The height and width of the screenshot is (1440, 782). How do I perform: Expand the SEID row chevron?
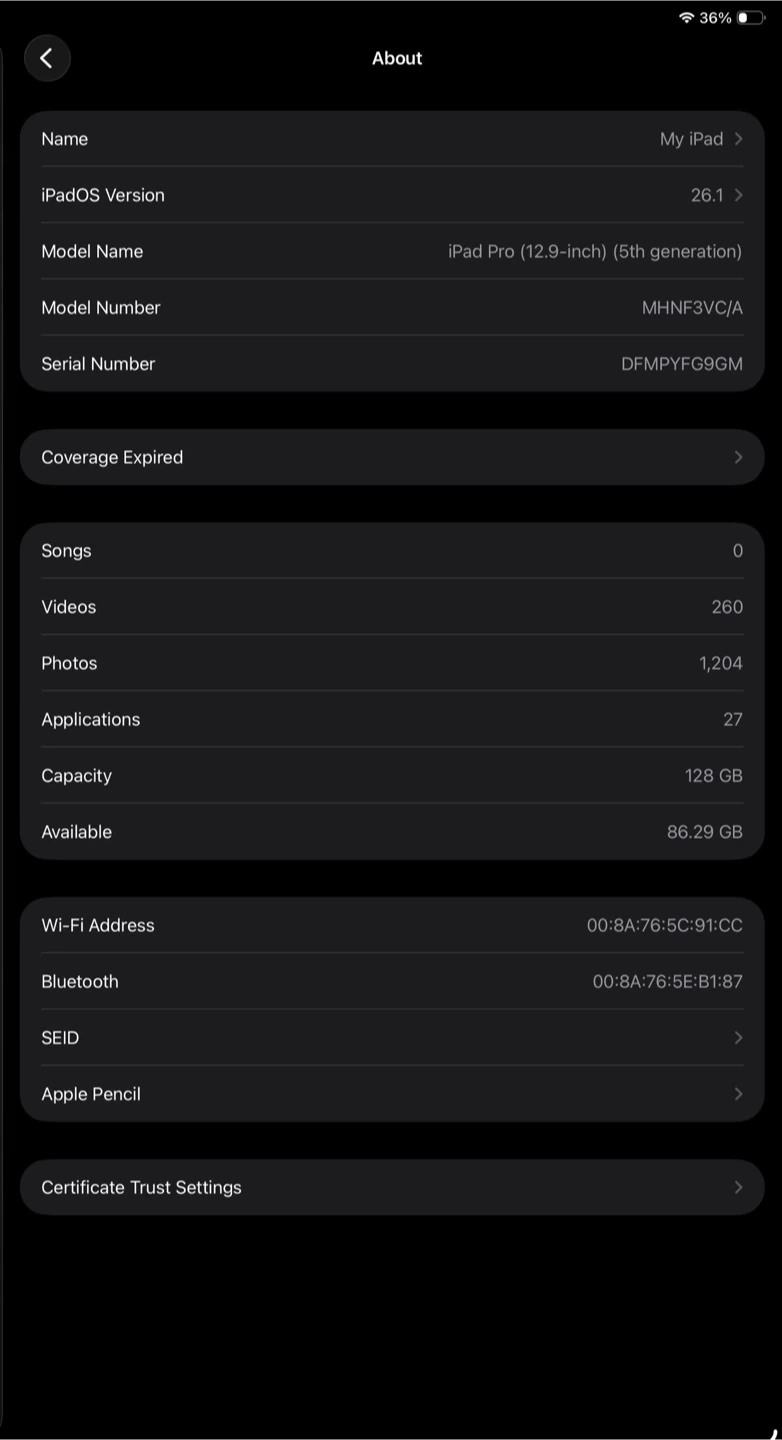738,1038
